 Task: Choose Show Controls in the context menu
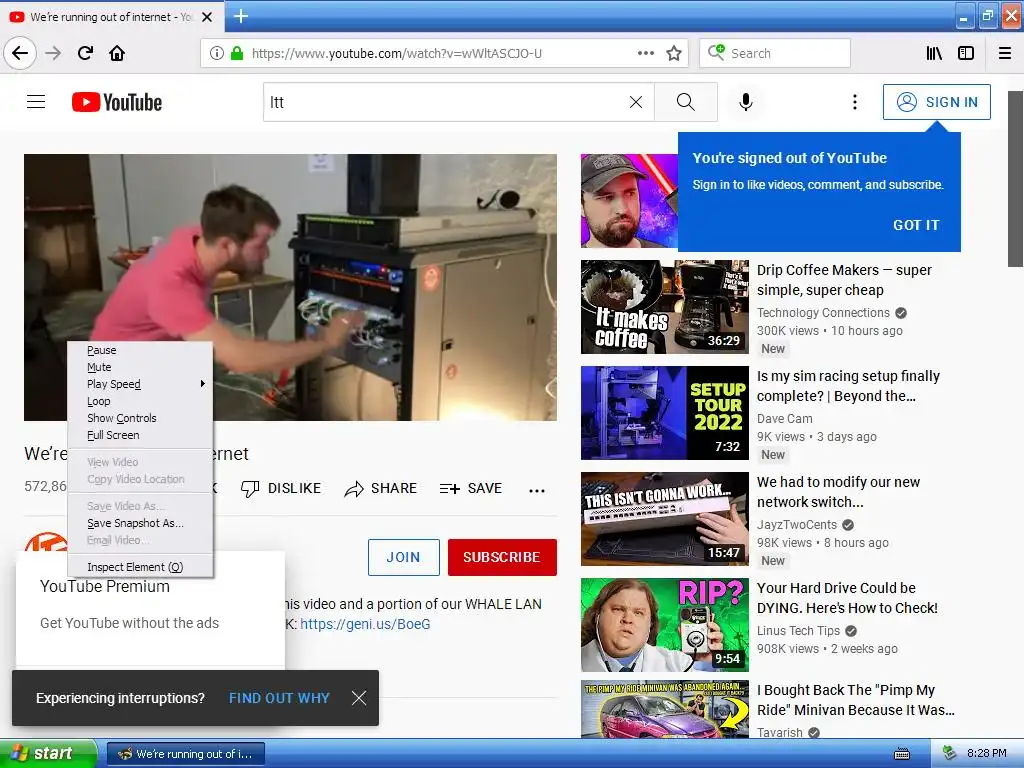click(140, 418)
